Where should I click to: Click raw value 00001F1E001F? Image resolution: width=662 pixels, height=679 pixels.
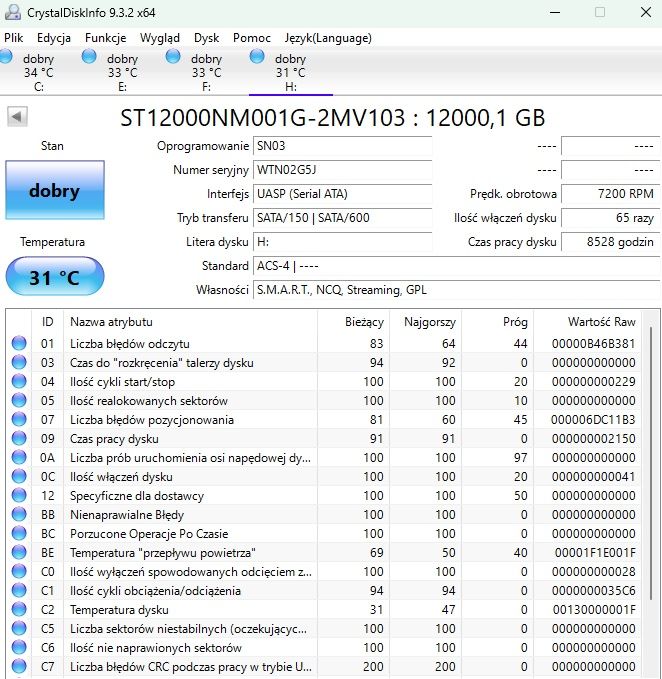click(595, 553)
